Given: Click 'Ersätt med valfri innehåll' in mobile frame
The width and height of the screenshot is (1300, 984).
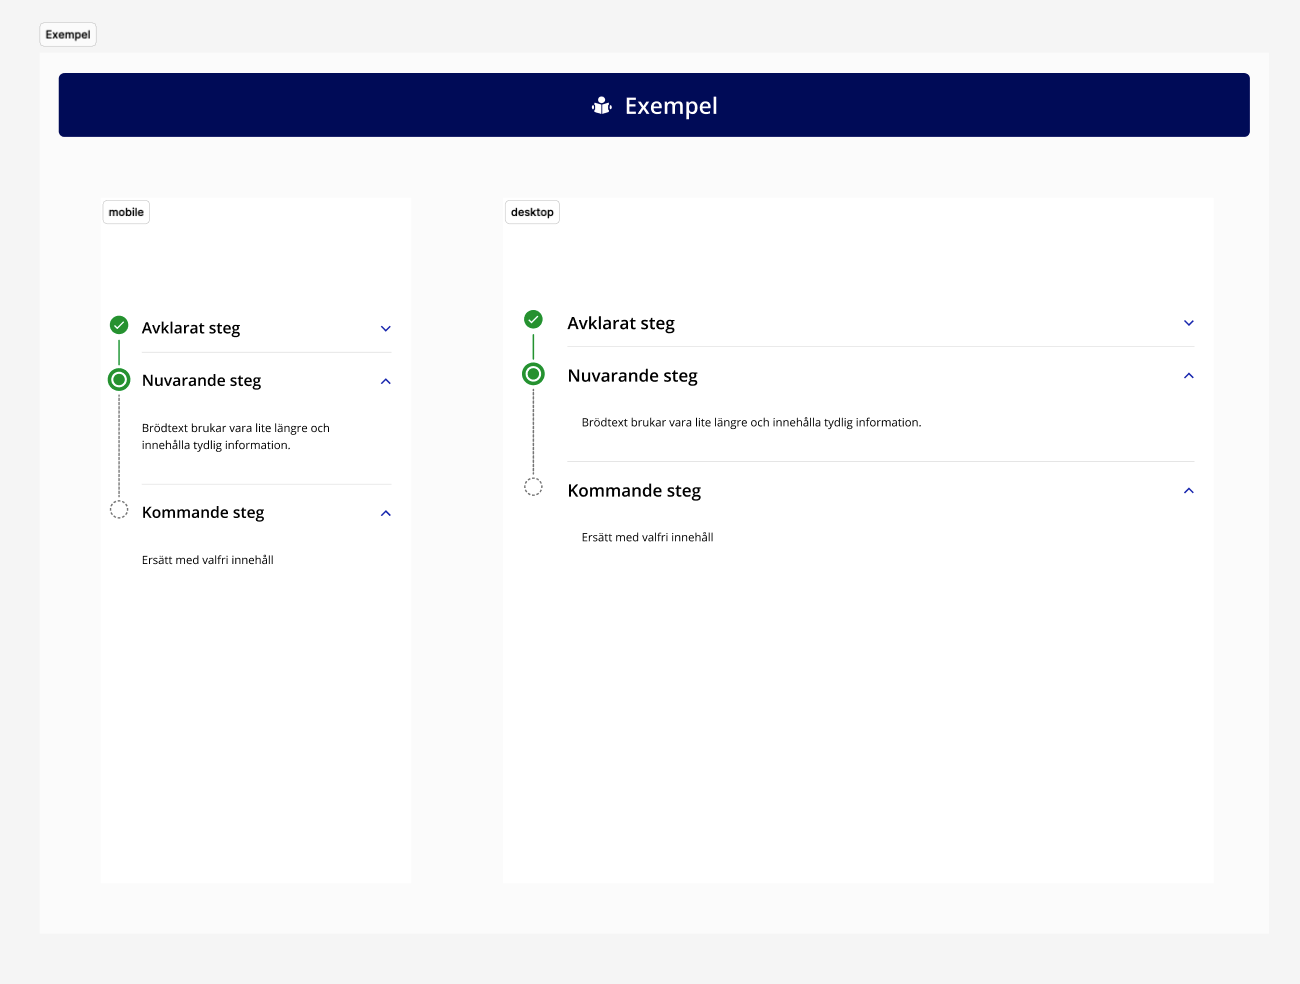Looking at the screenshot, I should (208, 560).
